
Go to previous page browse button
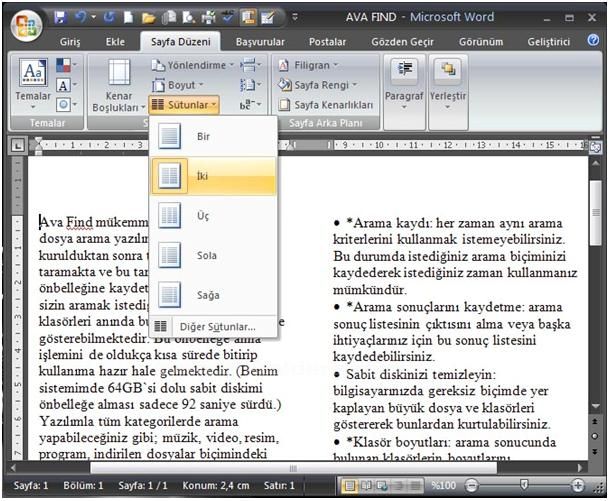pos(595,421)
